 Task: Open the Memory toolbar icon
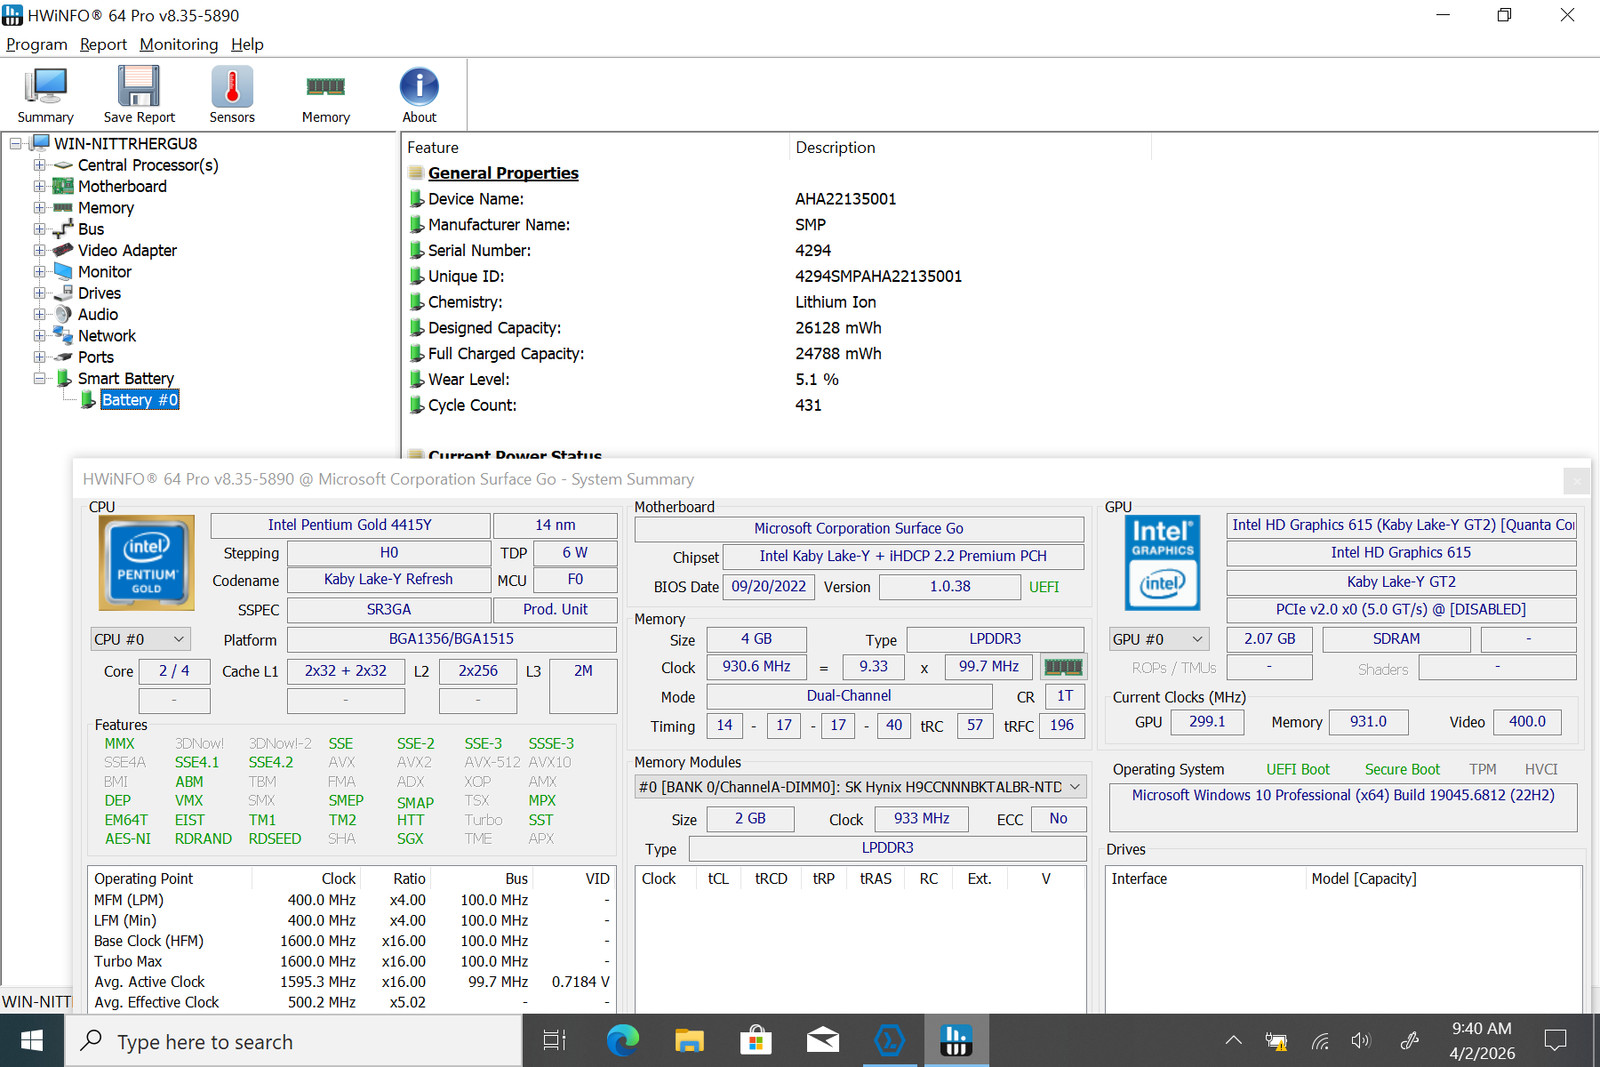(x=326, y=95)
